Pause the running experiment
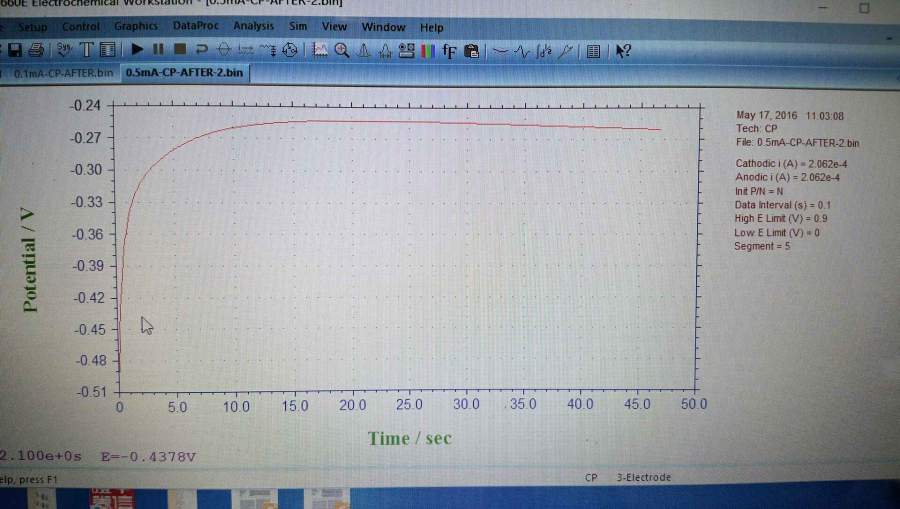This screenshot has height=509, width=900. click(158, 50)
